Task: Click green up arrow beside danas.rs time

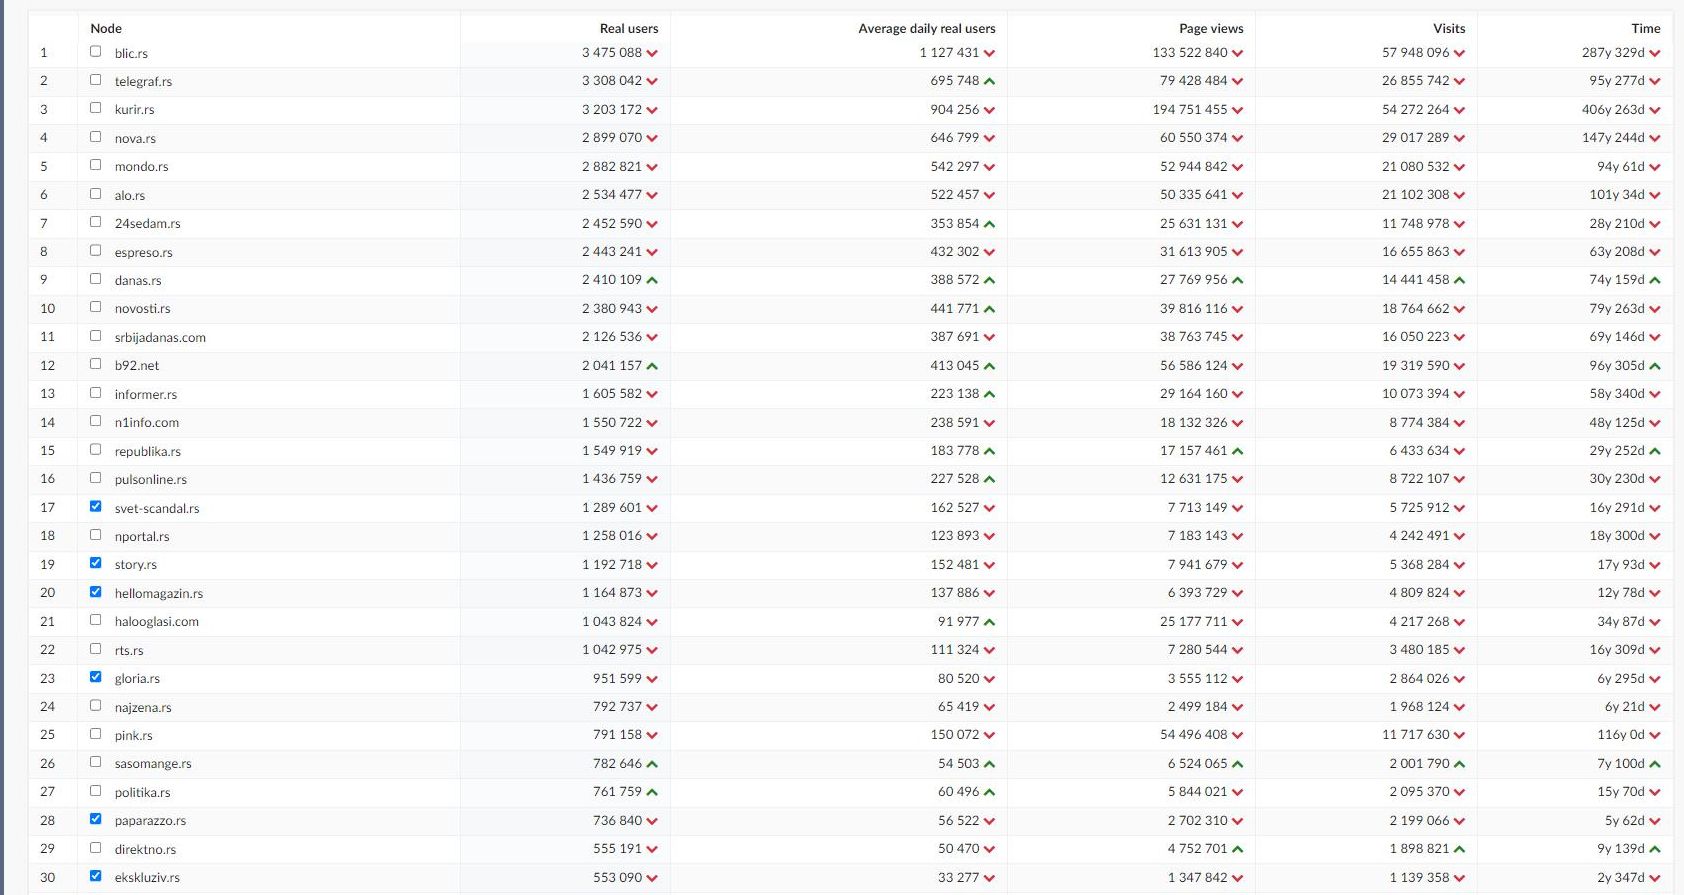Action: pos(1655,280)
